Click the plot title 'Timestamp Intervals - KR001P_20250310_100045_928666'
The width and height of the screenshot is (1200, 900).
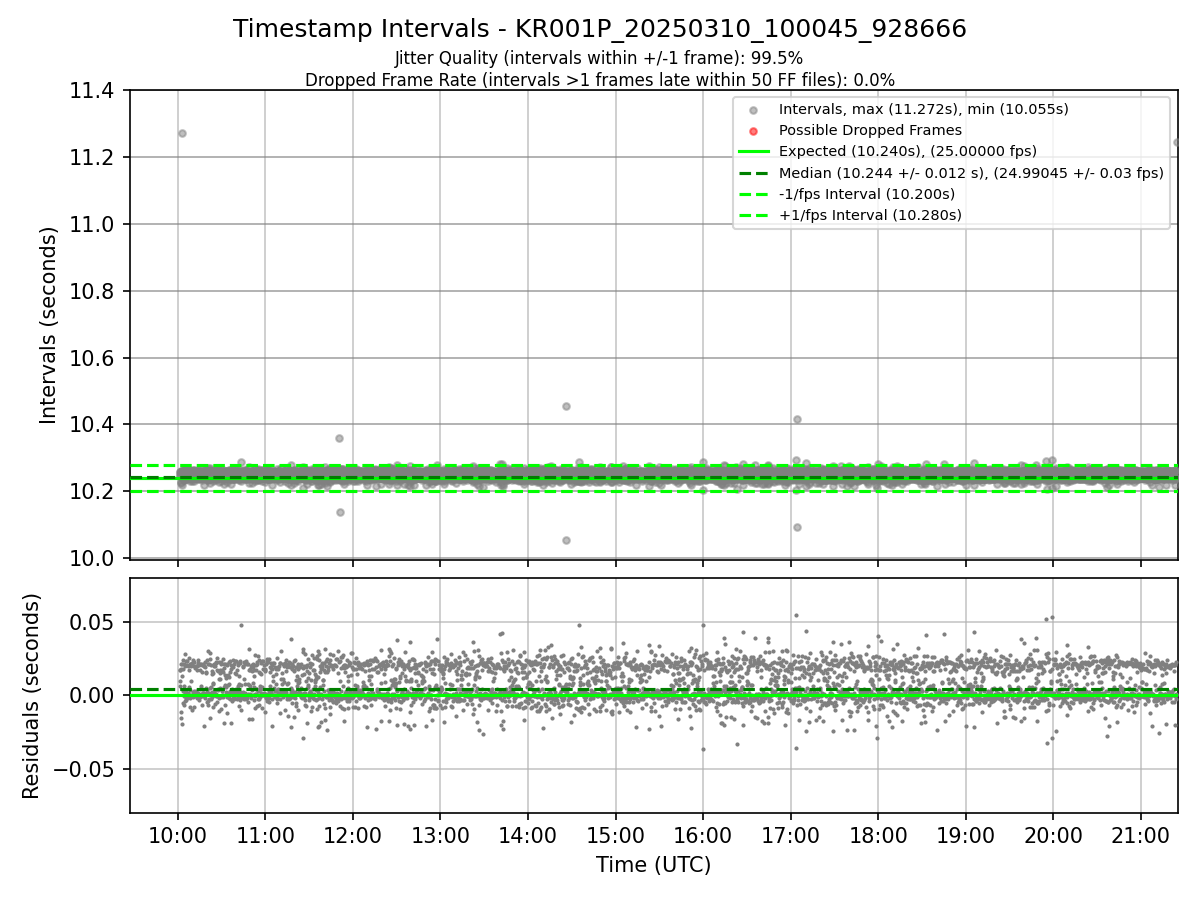600,29
